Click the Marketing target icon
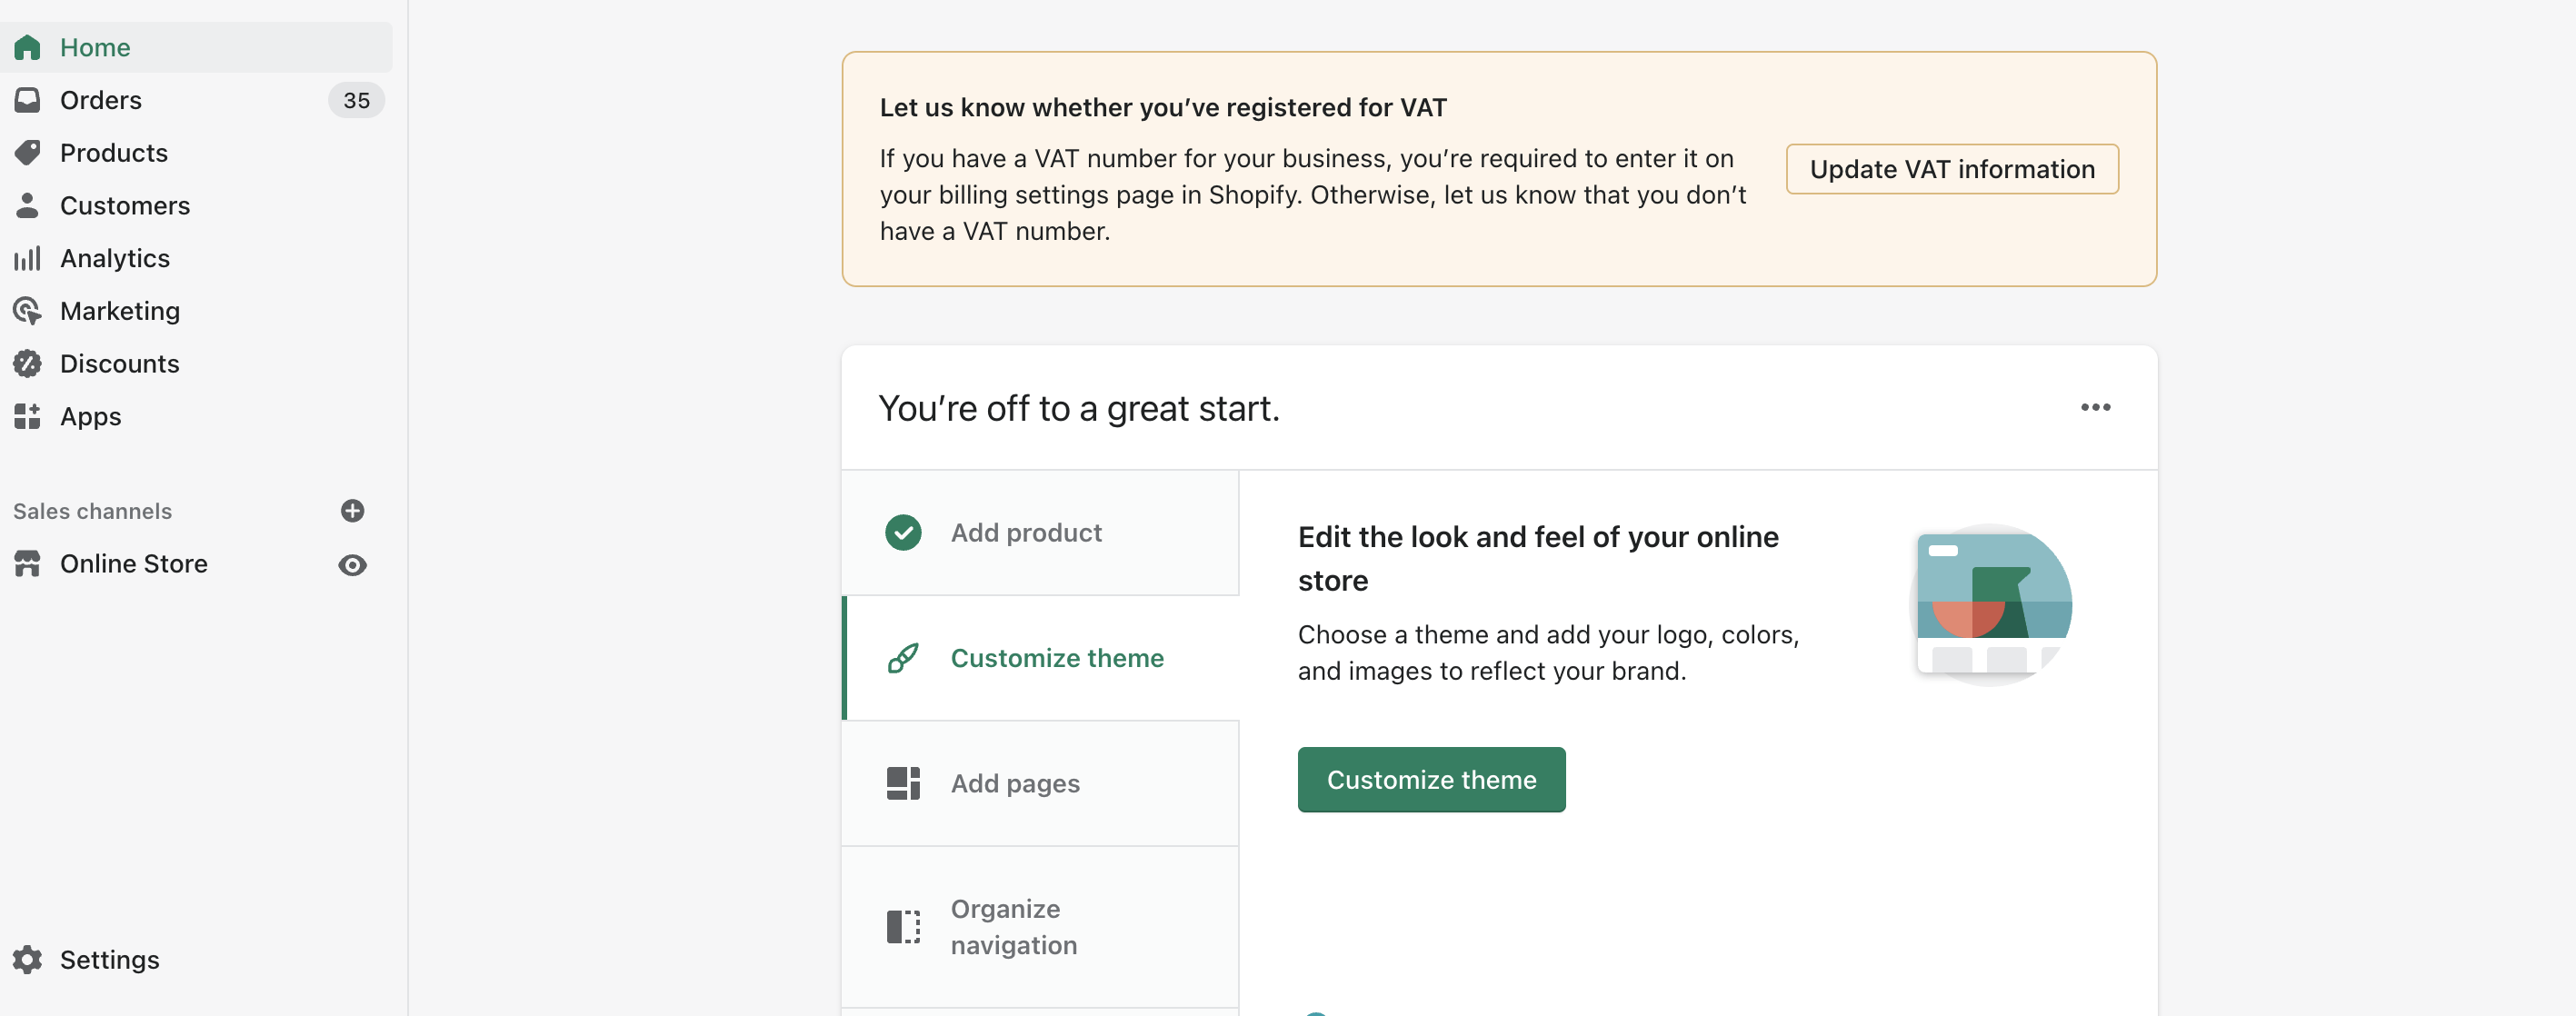Viewport: 2576px width, 1016px height. (27, 311)
